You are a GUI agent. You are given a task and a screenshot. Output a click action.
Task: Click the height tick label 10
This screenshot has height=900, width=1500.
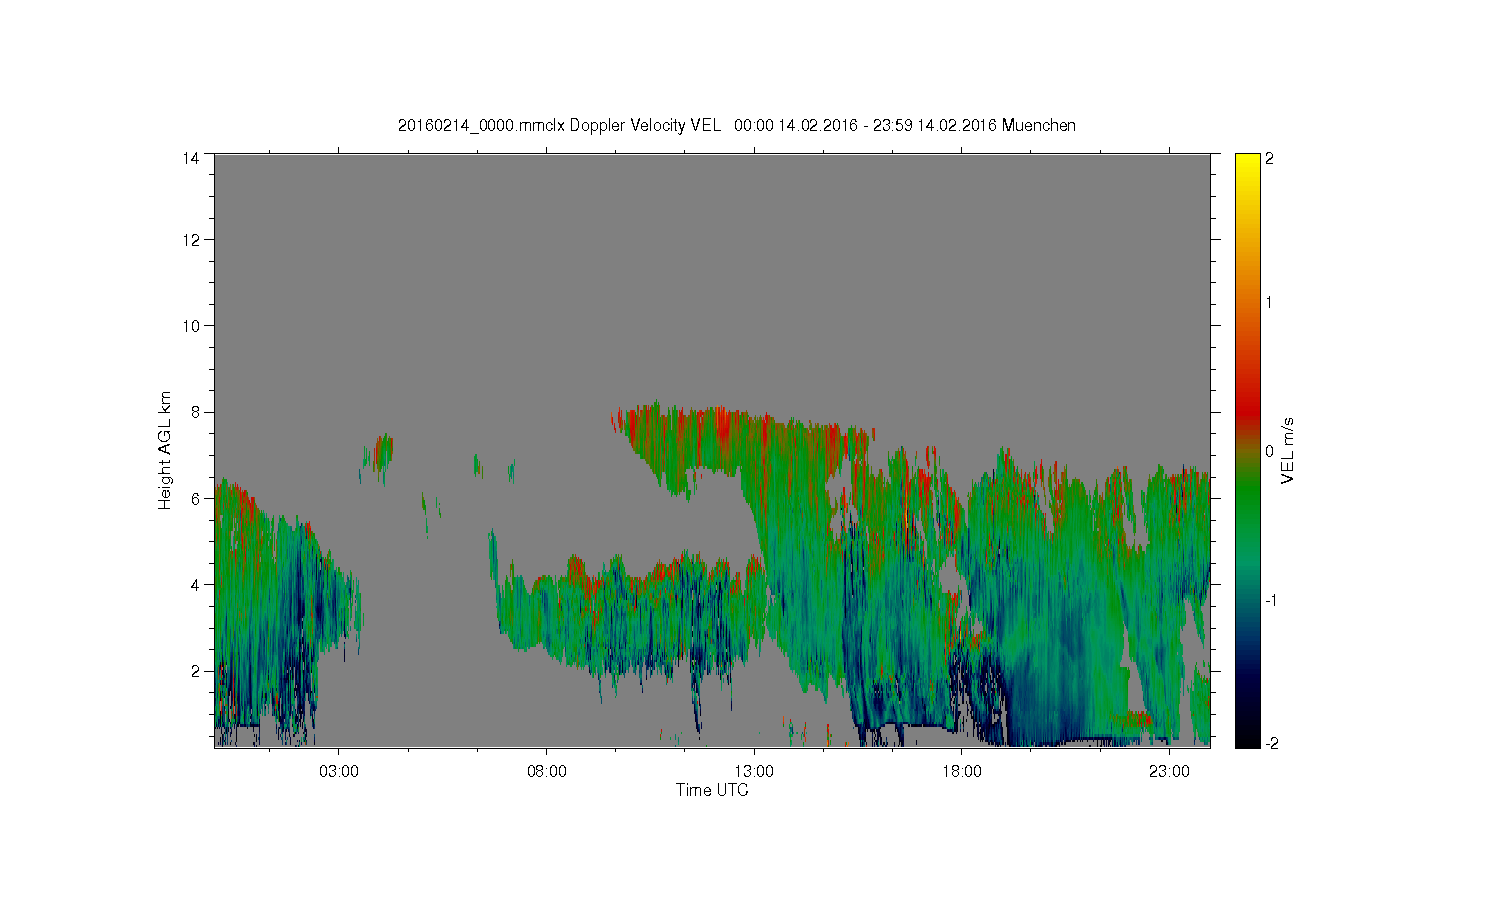tap(190, 326)
